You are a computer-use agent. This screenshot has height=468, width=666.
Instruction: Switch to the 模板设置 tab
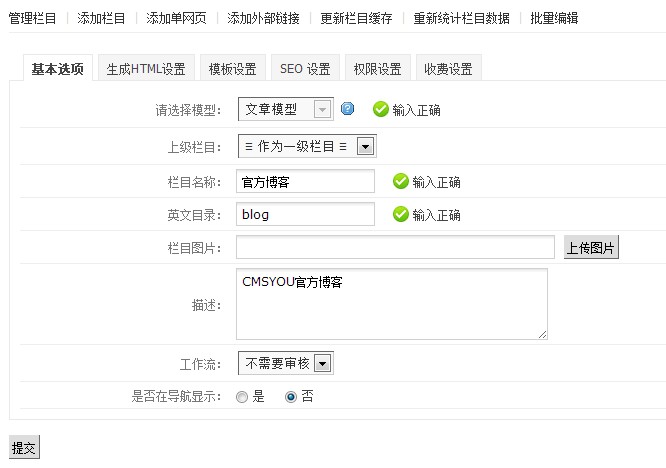232,69
